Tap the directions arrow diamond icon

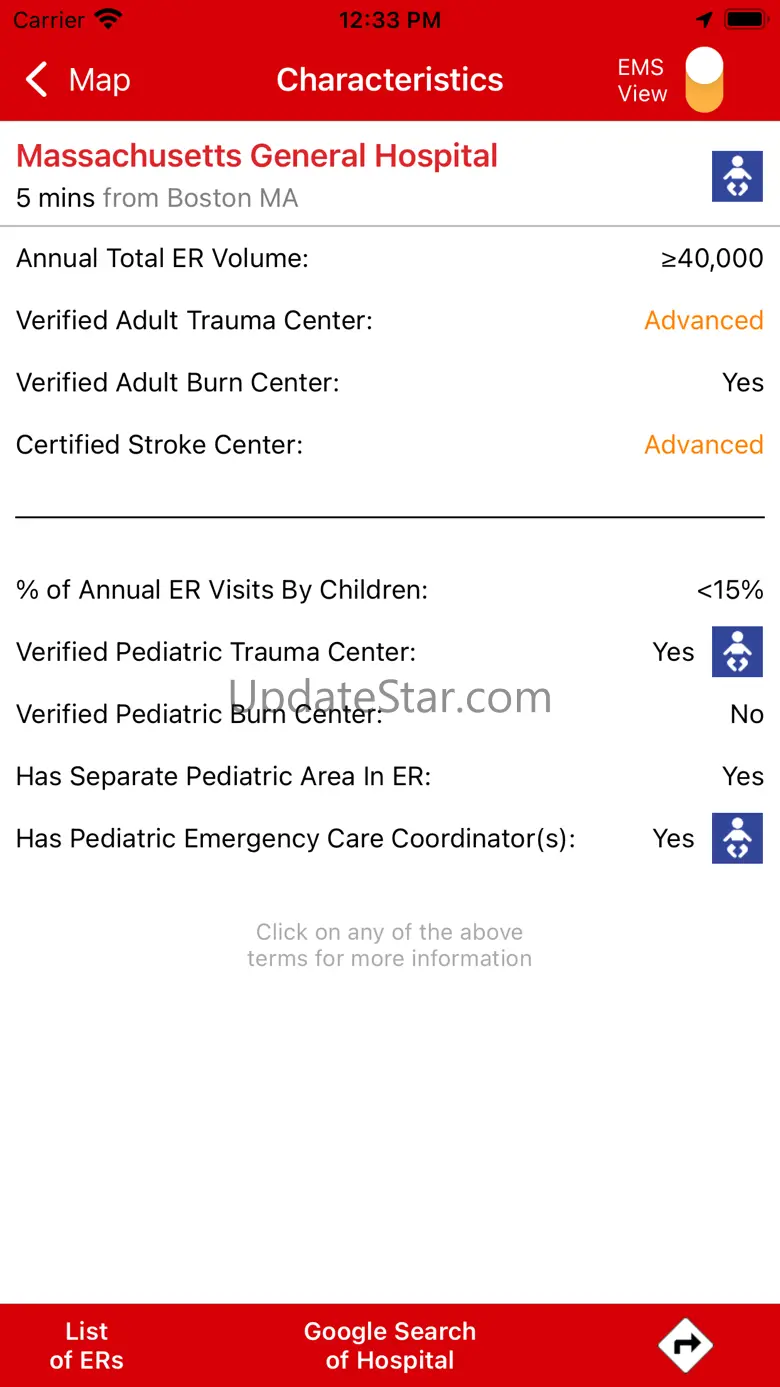[686, 1345]
